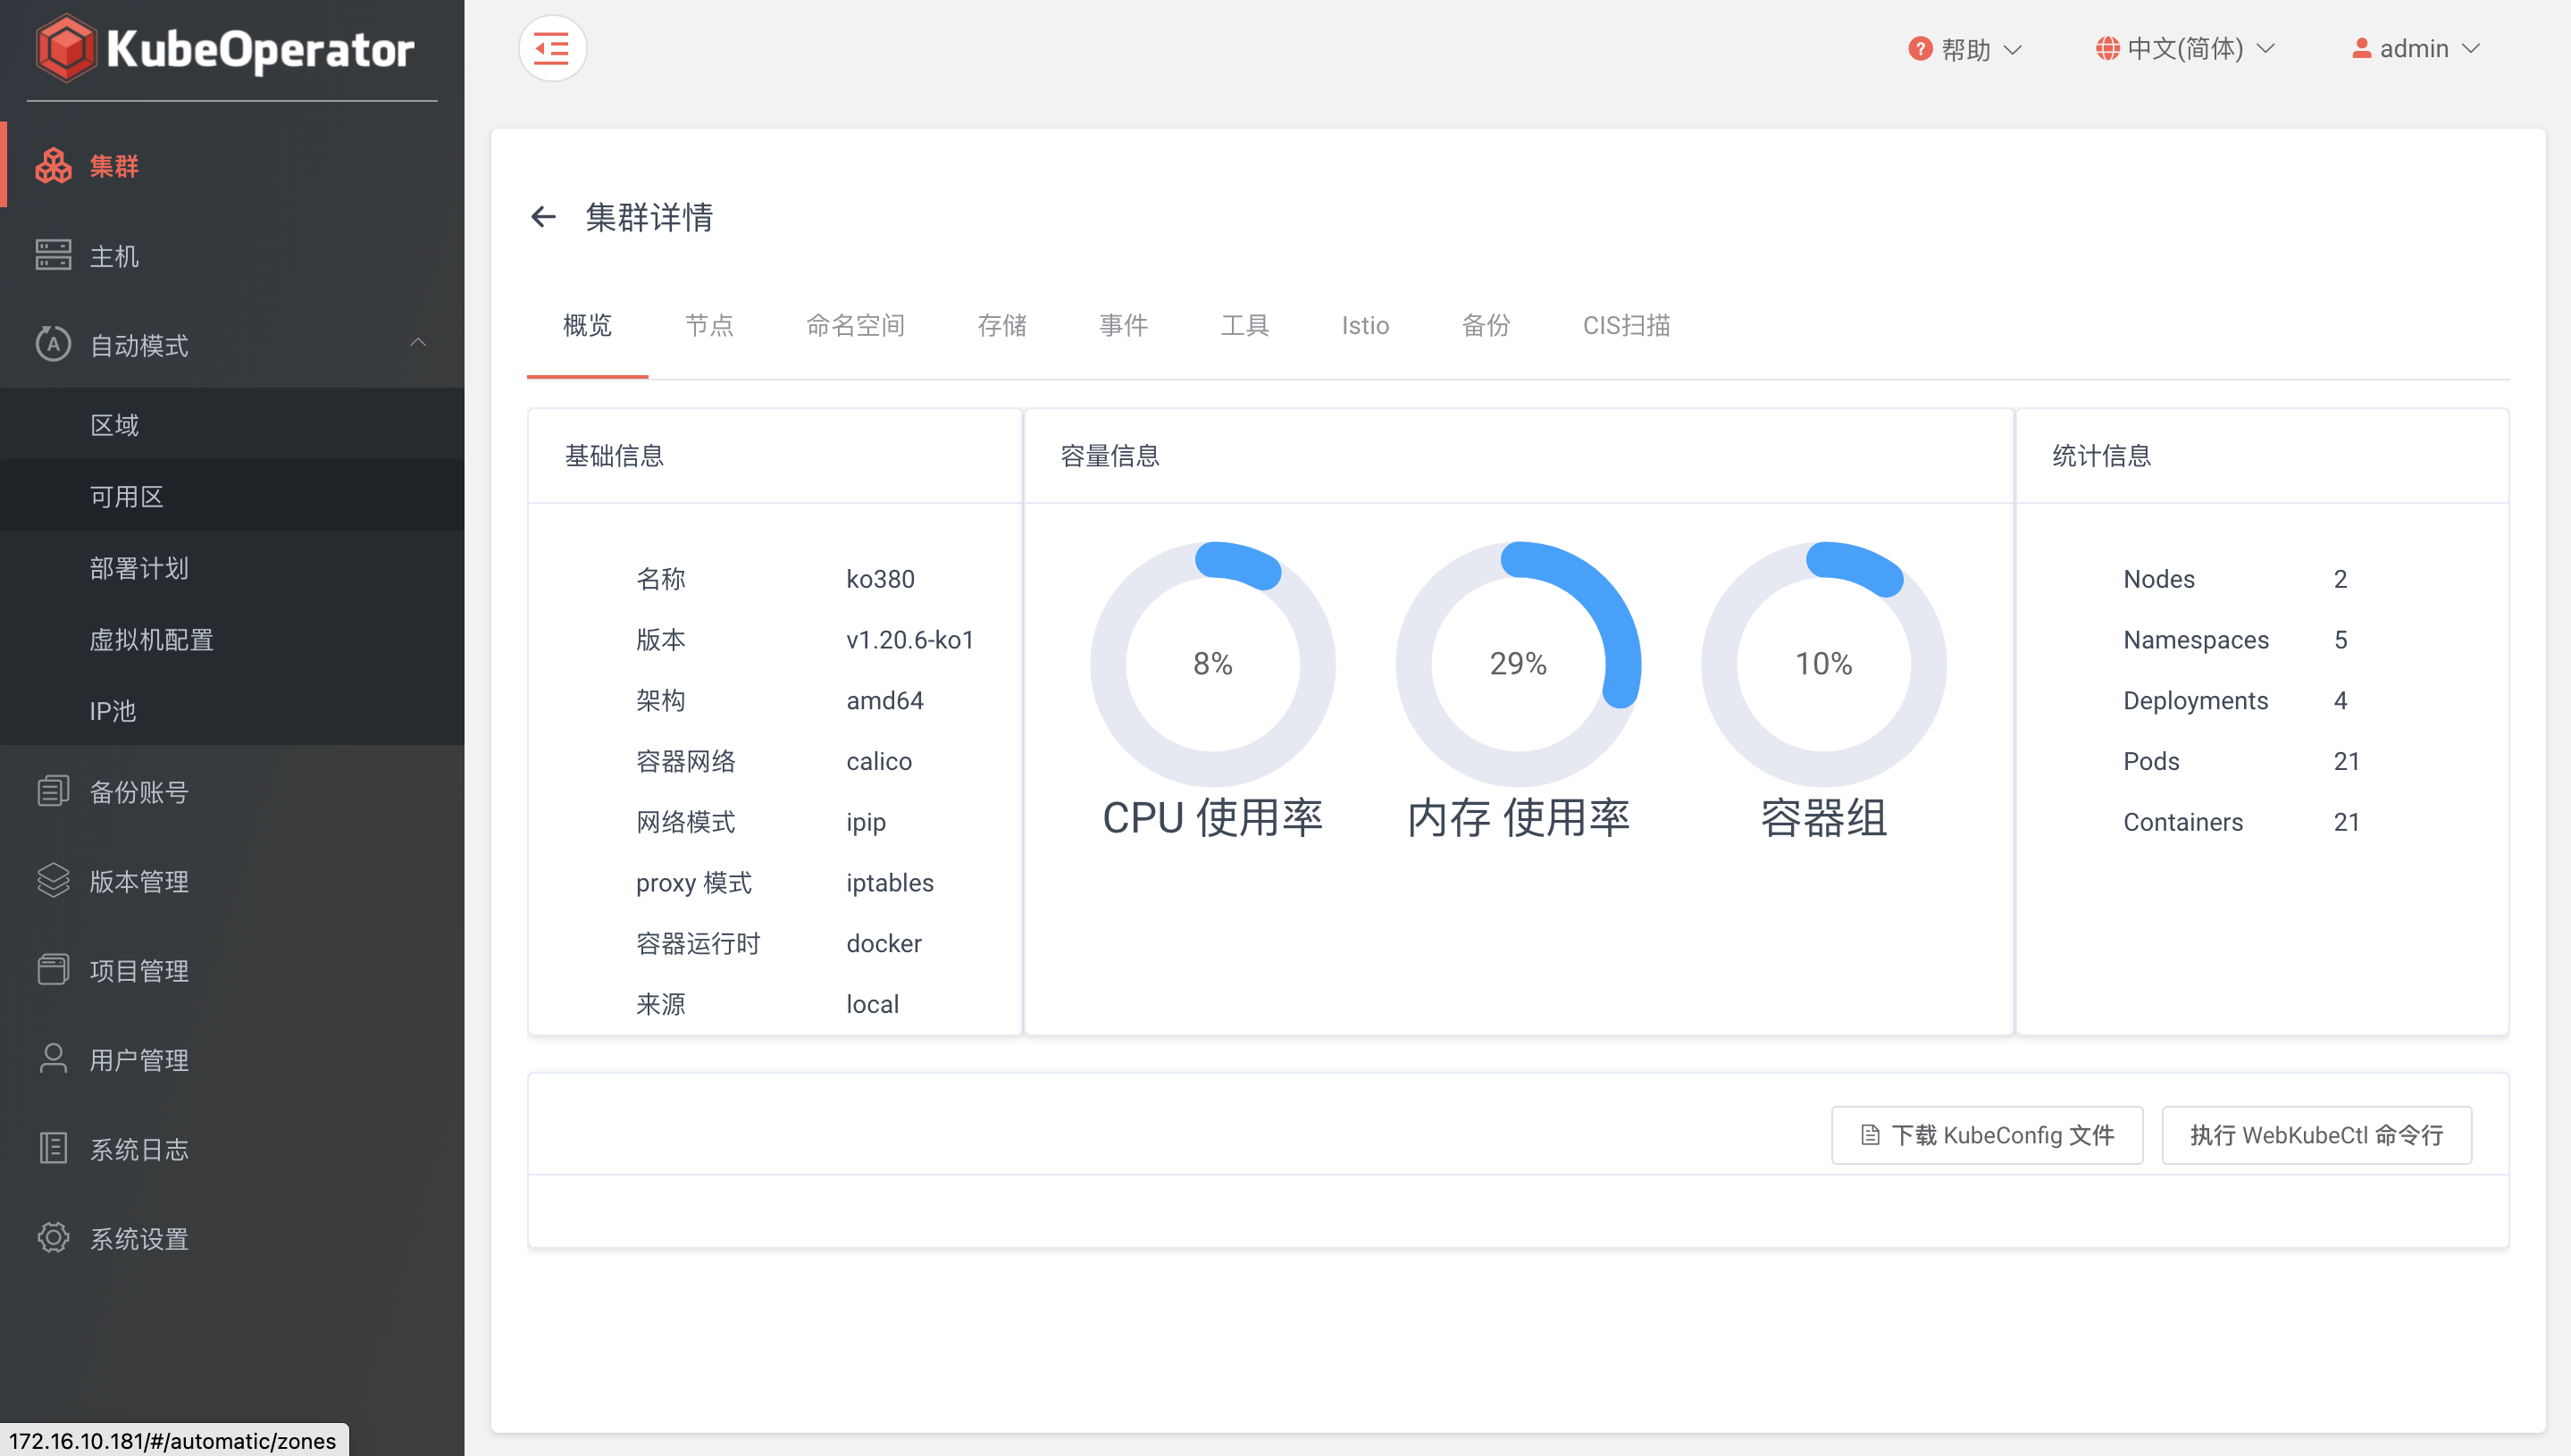2571x1456 pixels.
Task: Click the CPU 使用率 progress ring
Action: coord(1213,663)
